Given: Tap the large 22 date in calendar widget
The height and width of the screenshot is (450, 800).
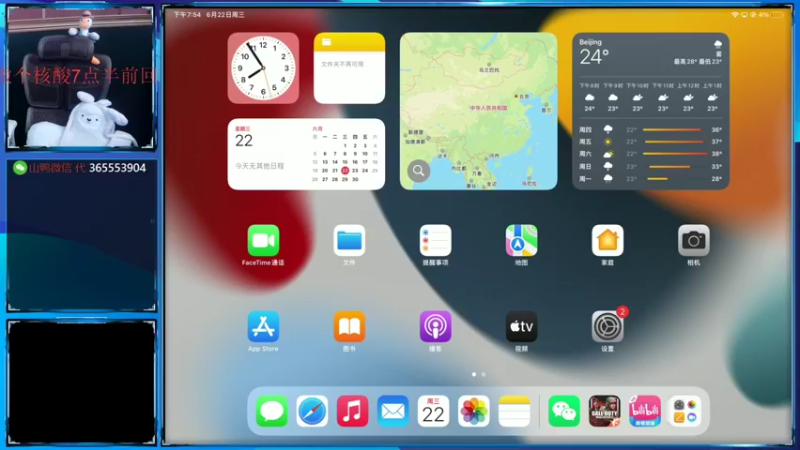Looking at the screenshot, I should click(244, 141).
